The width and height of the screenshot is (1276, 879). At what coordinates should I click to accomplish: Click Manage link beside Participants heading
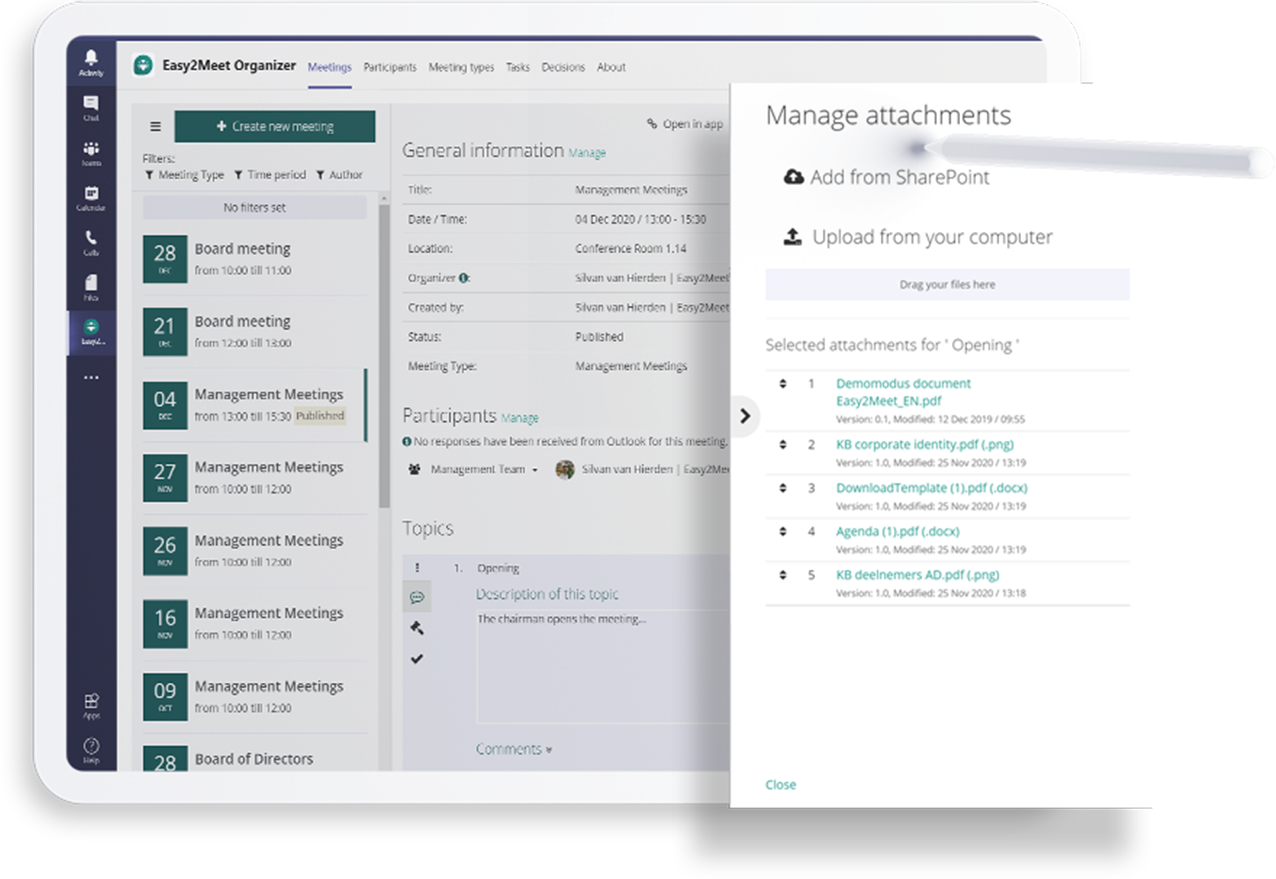(520, 418)
